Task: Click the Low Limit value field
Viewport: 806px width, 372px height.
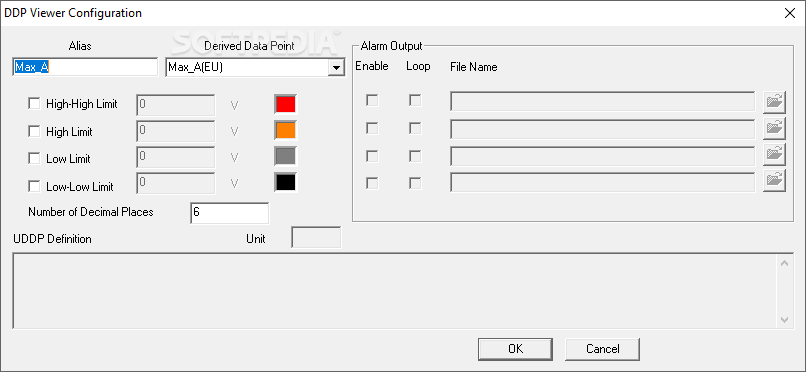Action: click(176, 157)
